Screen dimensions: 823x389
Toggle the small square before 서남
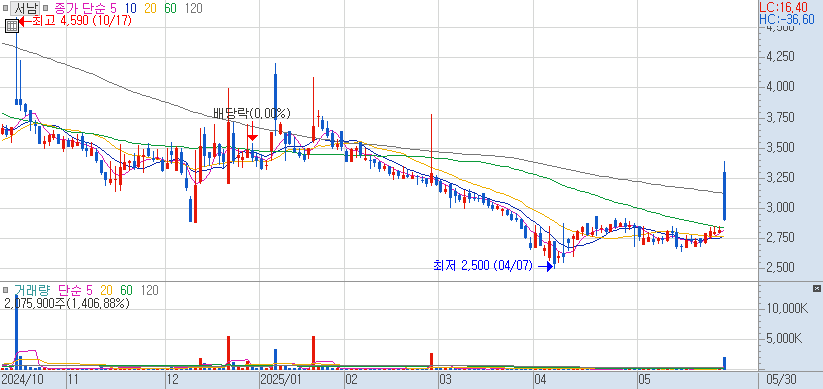5,8
